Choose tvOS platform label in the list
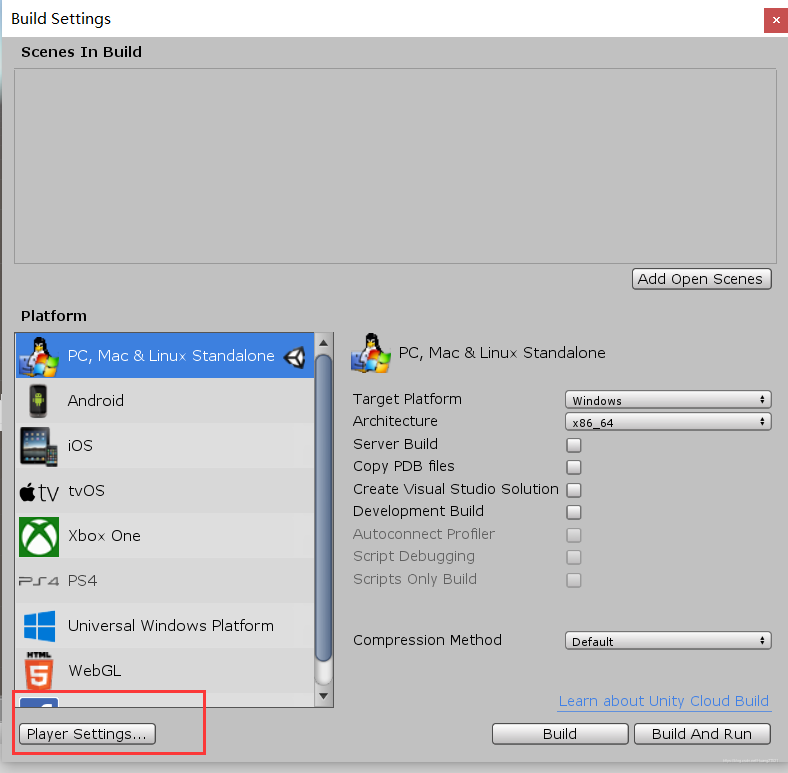The image size is (788, 773). coord(86,491)
